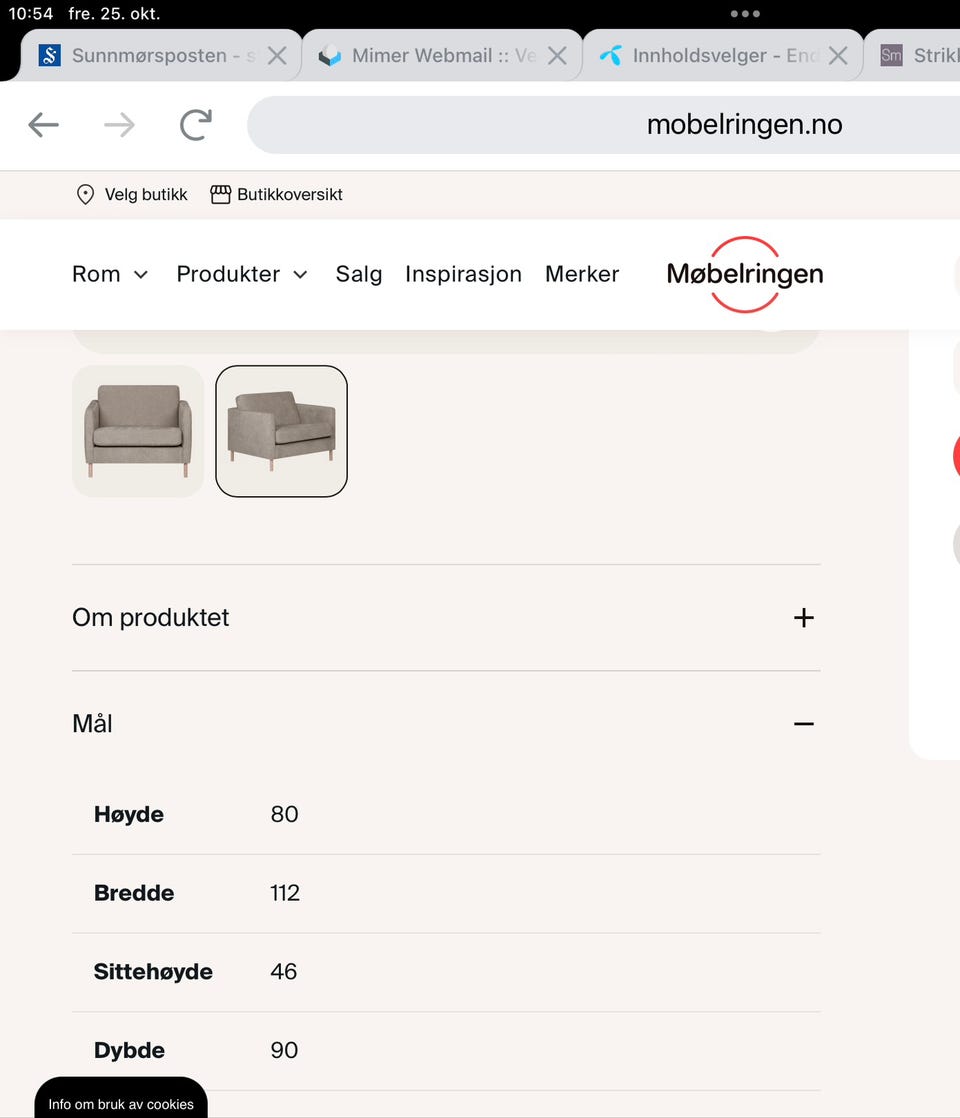Click the Velg butikk location pin icon

pos(86,195)
